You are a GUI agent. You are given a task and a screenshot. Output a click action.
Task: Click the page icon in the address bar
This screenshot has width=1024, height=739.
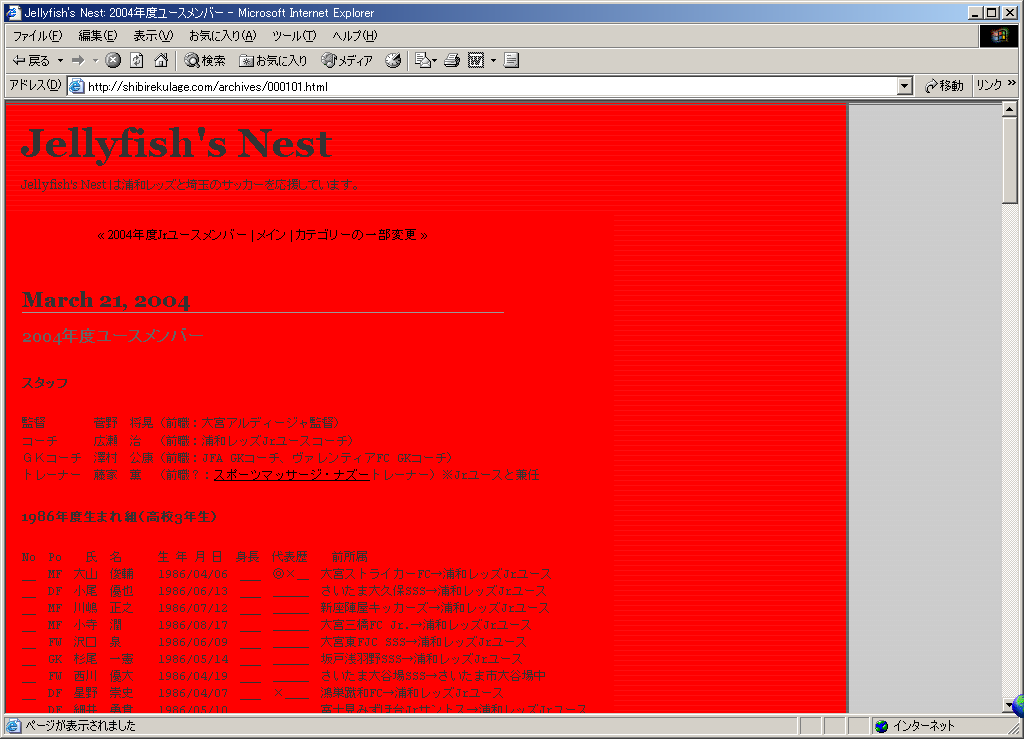pos(77,86)
